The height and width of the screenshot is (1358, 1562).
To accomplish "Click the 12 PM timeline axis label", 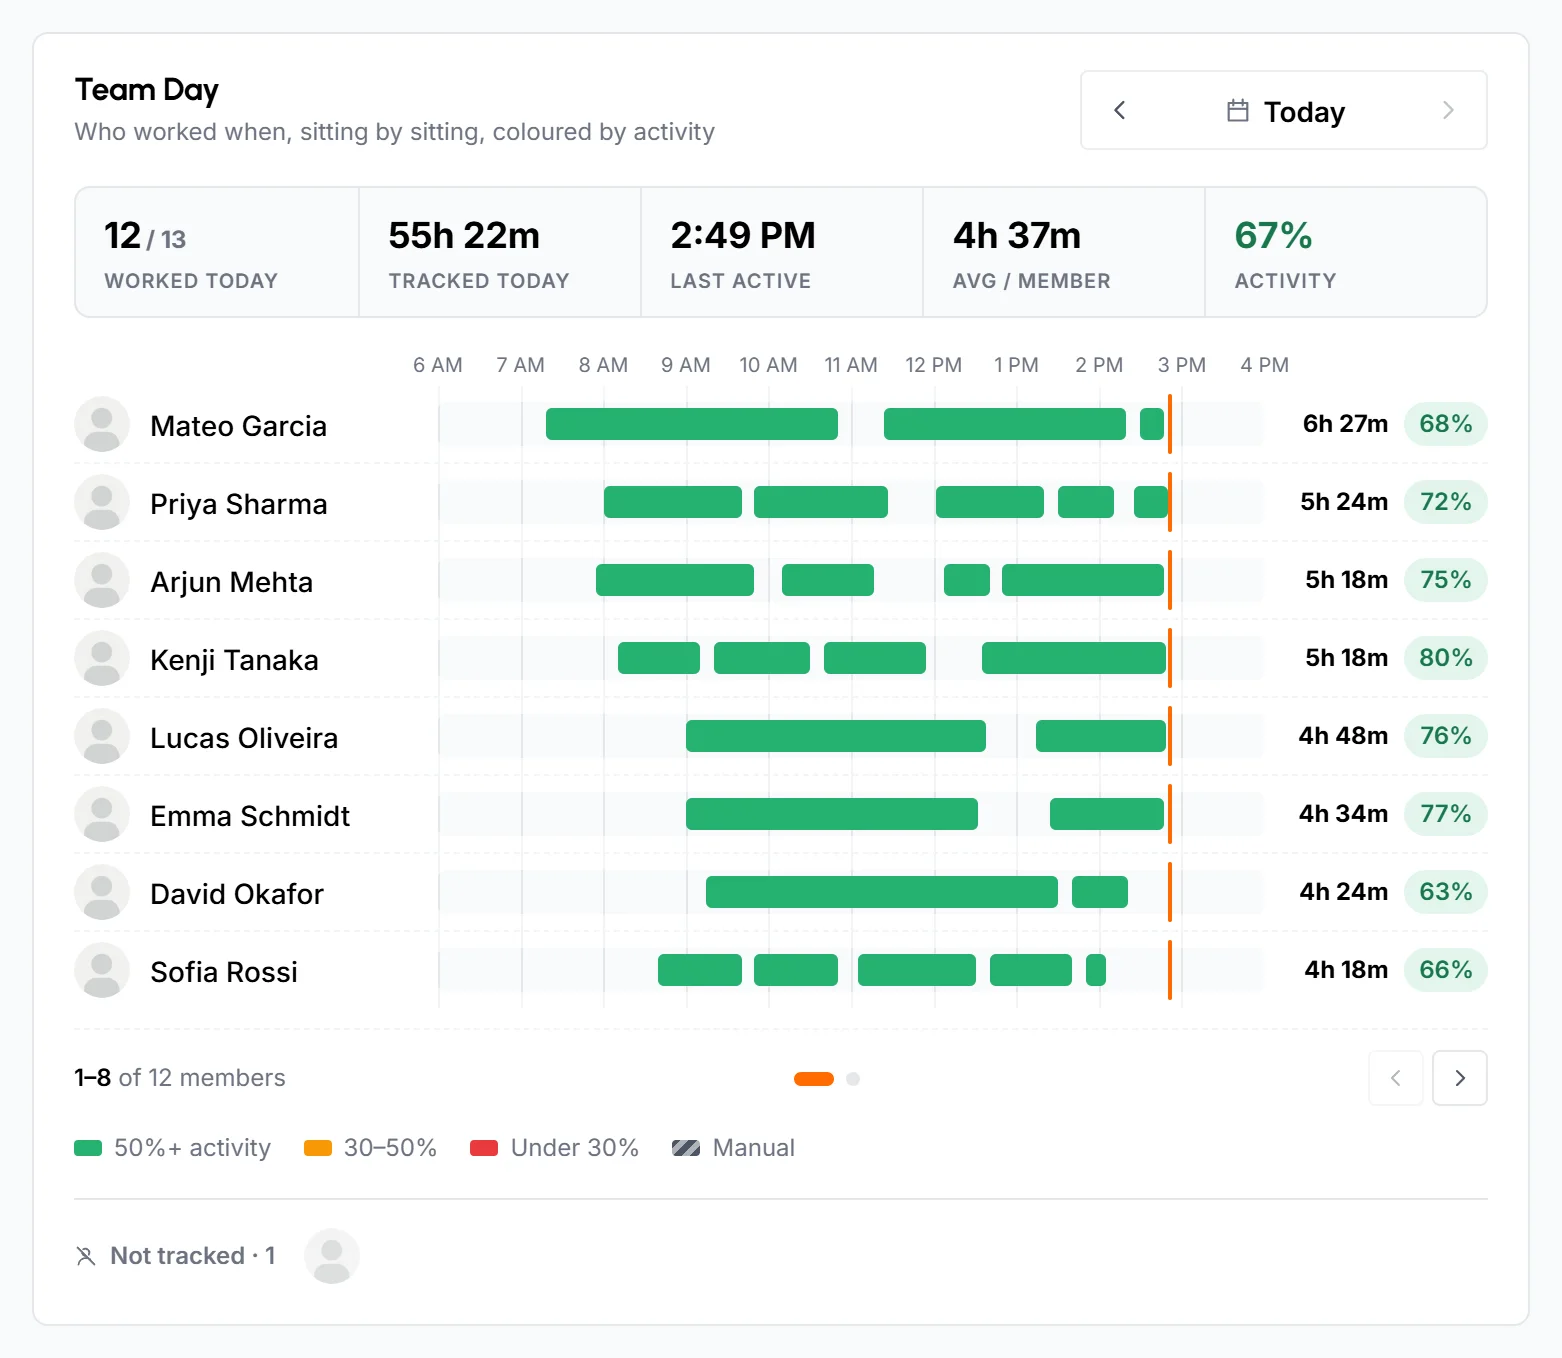I will (934, 365).
